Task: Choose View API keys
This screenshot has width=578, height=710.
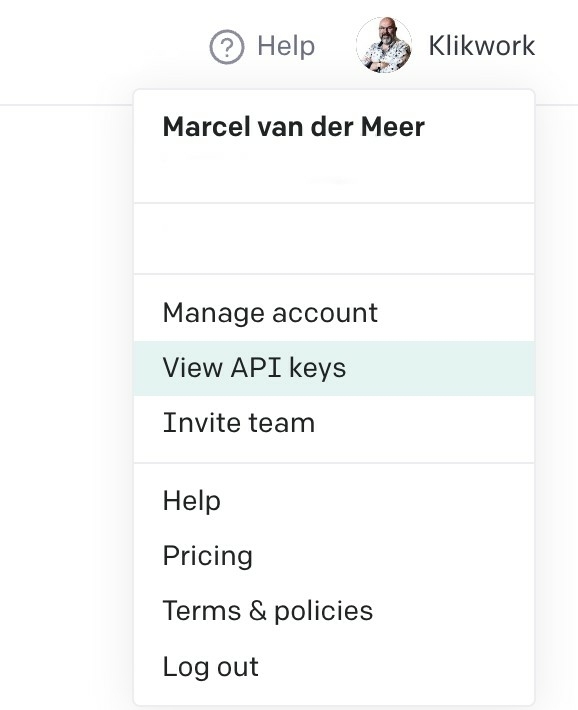Action: (x=334, y=368)
